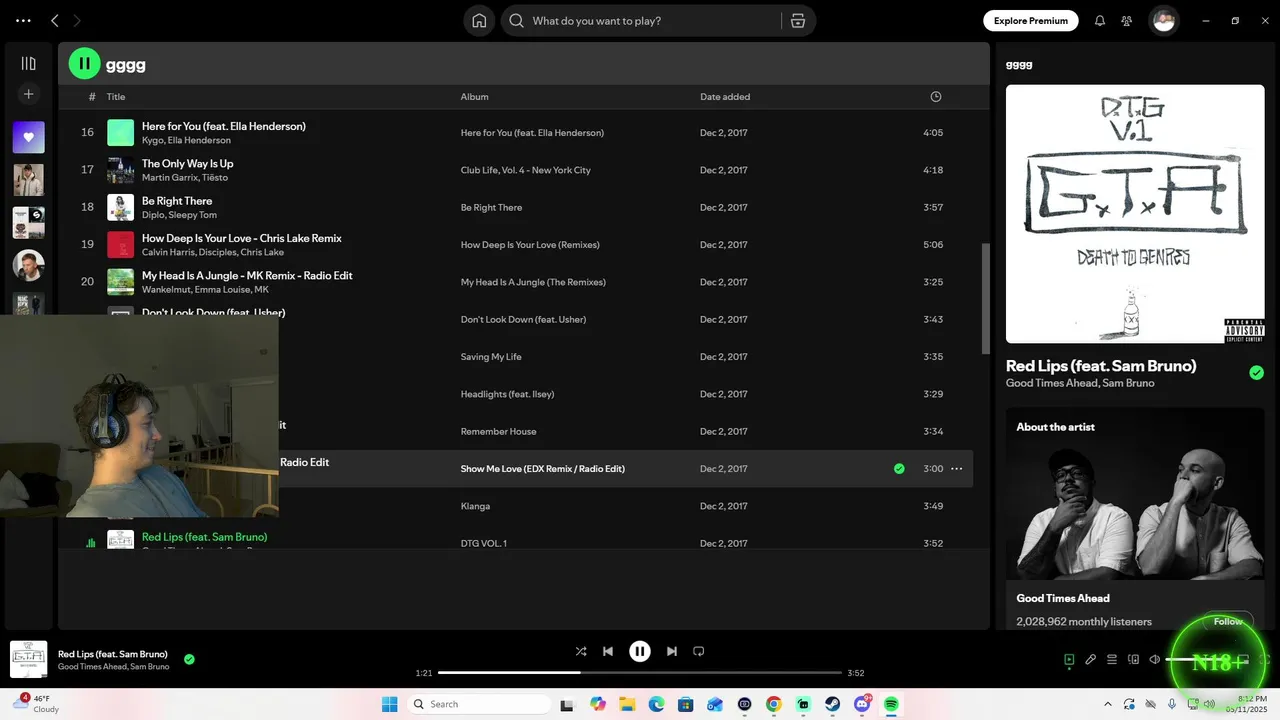The image size is (1280, 720).
Task: Sort by Date added column header
Action: [x=725, y=97]
